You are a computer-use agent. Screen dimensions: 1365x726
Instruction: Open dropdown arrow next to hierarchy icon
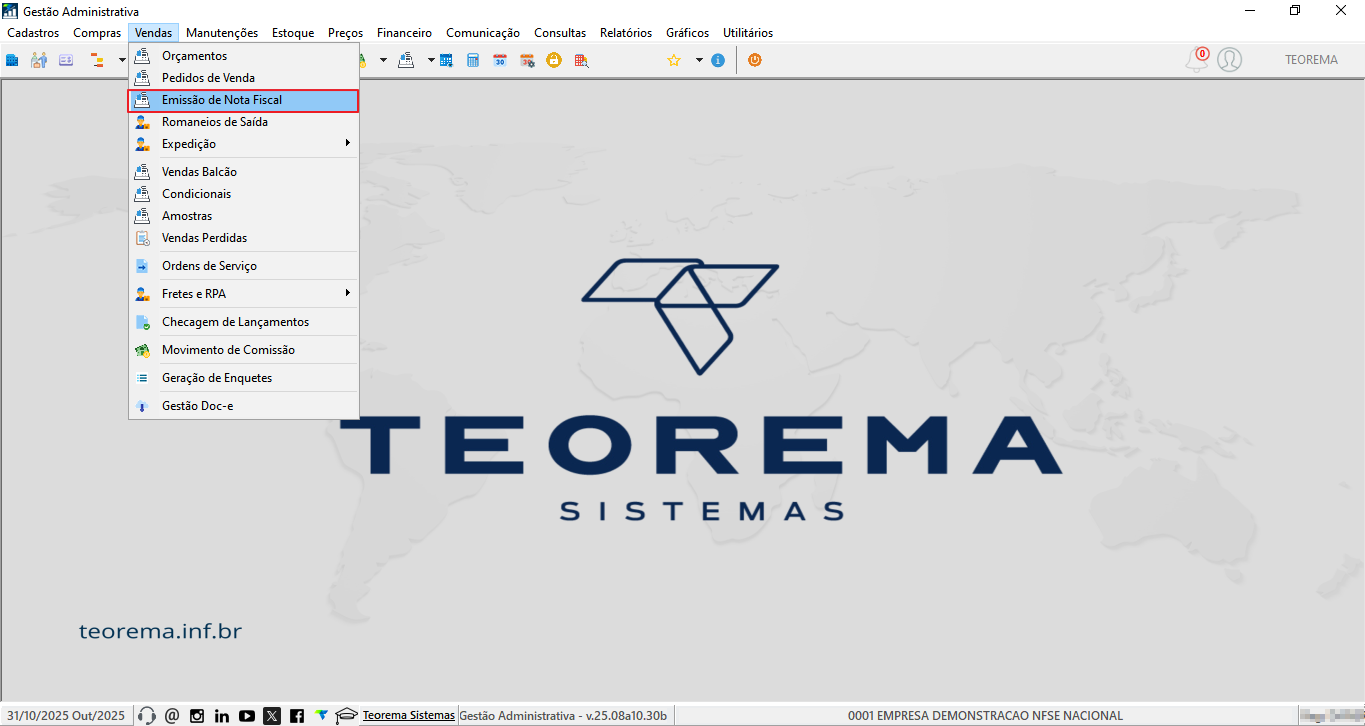[x=121, y=60]
